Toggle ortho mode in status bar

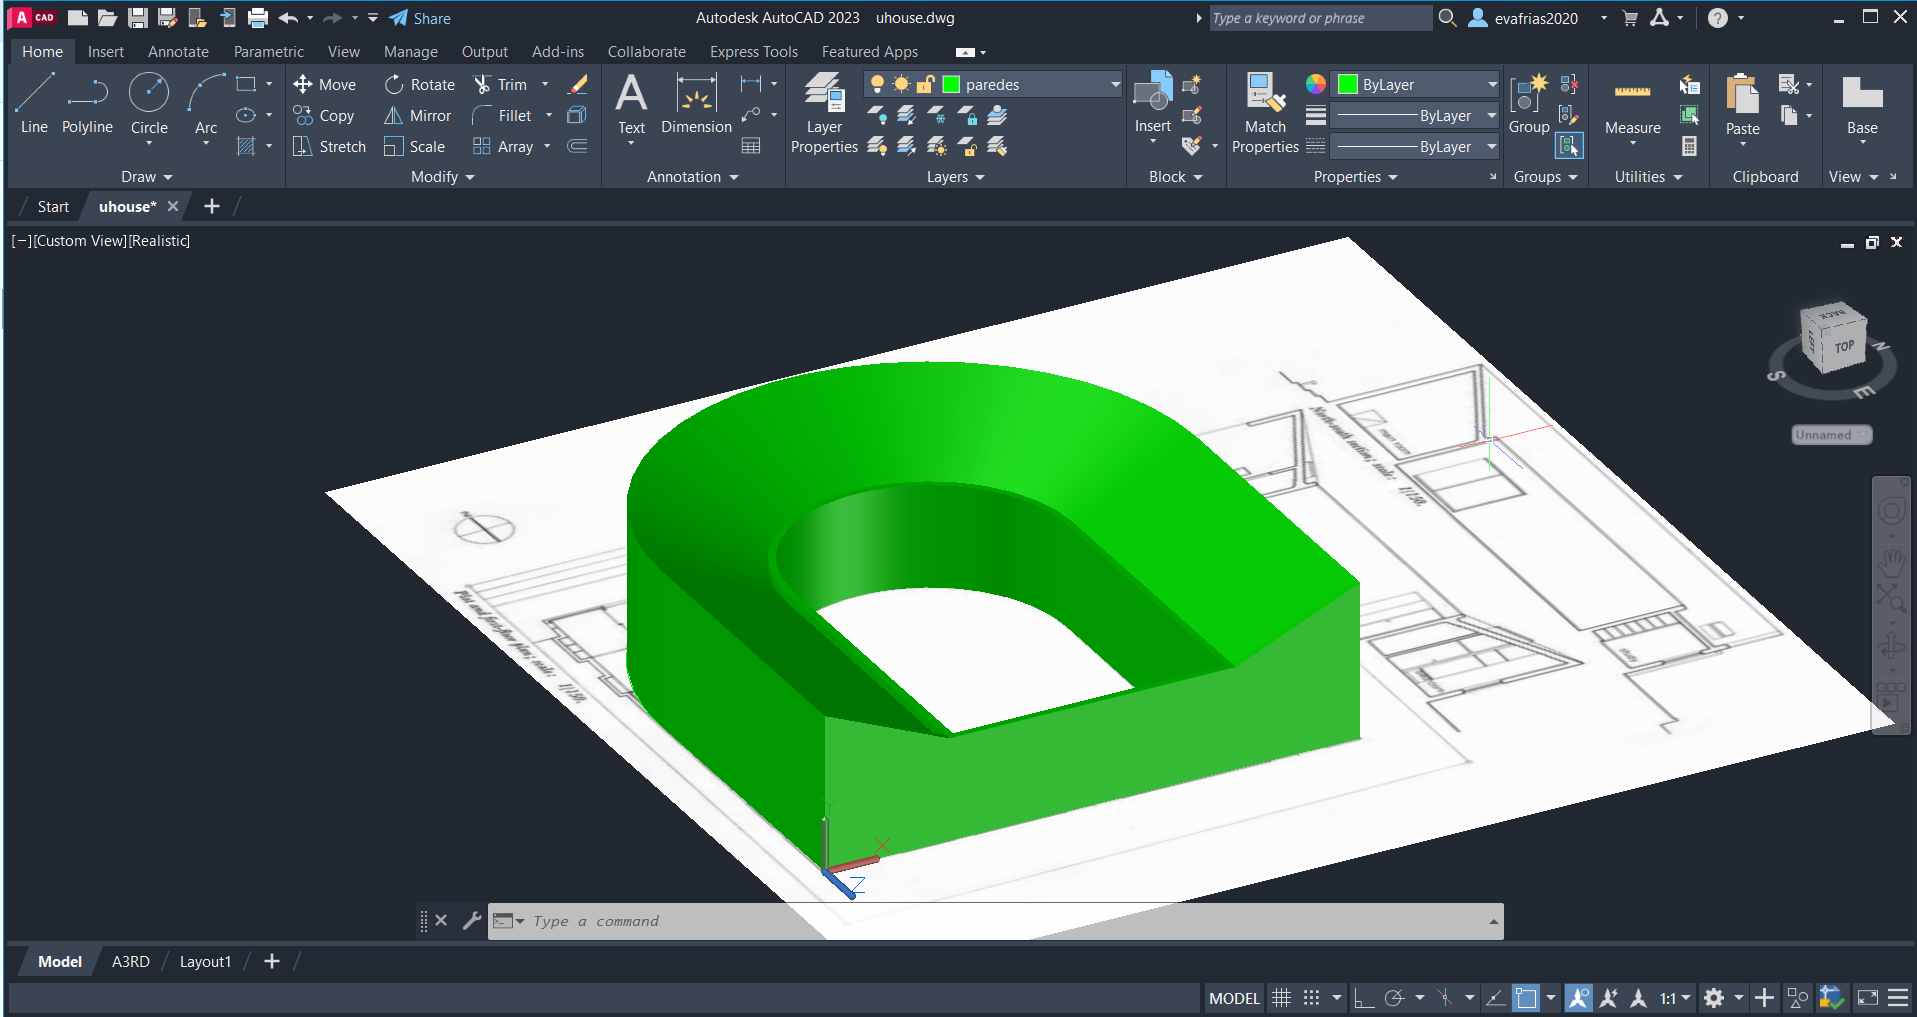(x=1363, y=998)
